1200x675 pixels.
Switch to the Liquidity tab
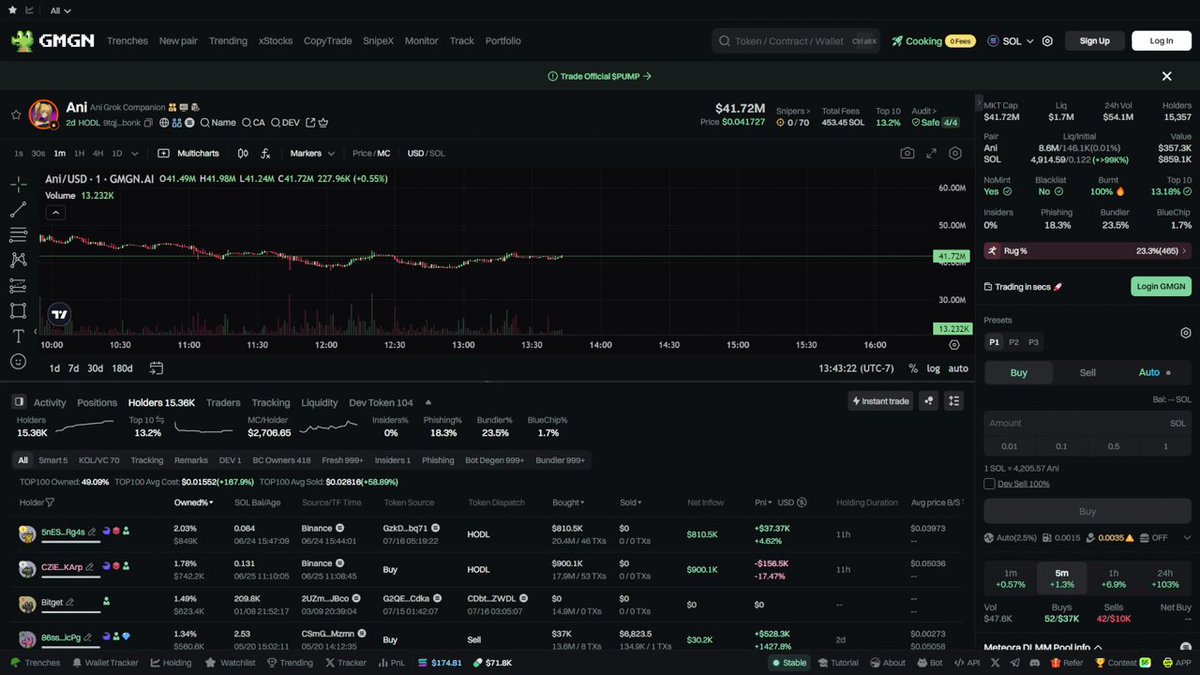coord(320,402)
